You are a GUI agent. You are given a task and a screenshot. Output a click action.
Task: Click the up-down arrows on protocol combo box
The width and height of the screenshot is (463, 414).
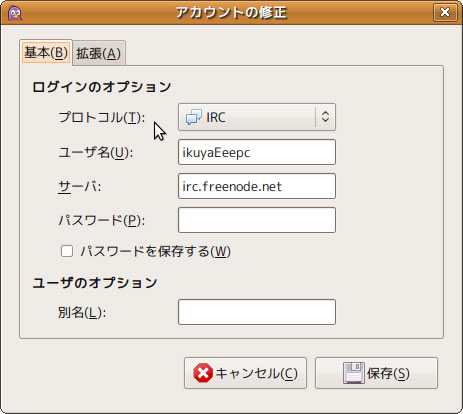(x=325, y=117)
